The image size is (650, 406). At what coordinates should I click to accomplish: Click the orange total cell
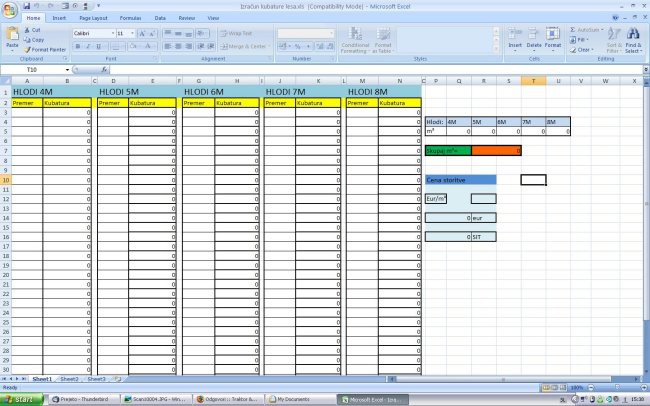coord(496,150)
